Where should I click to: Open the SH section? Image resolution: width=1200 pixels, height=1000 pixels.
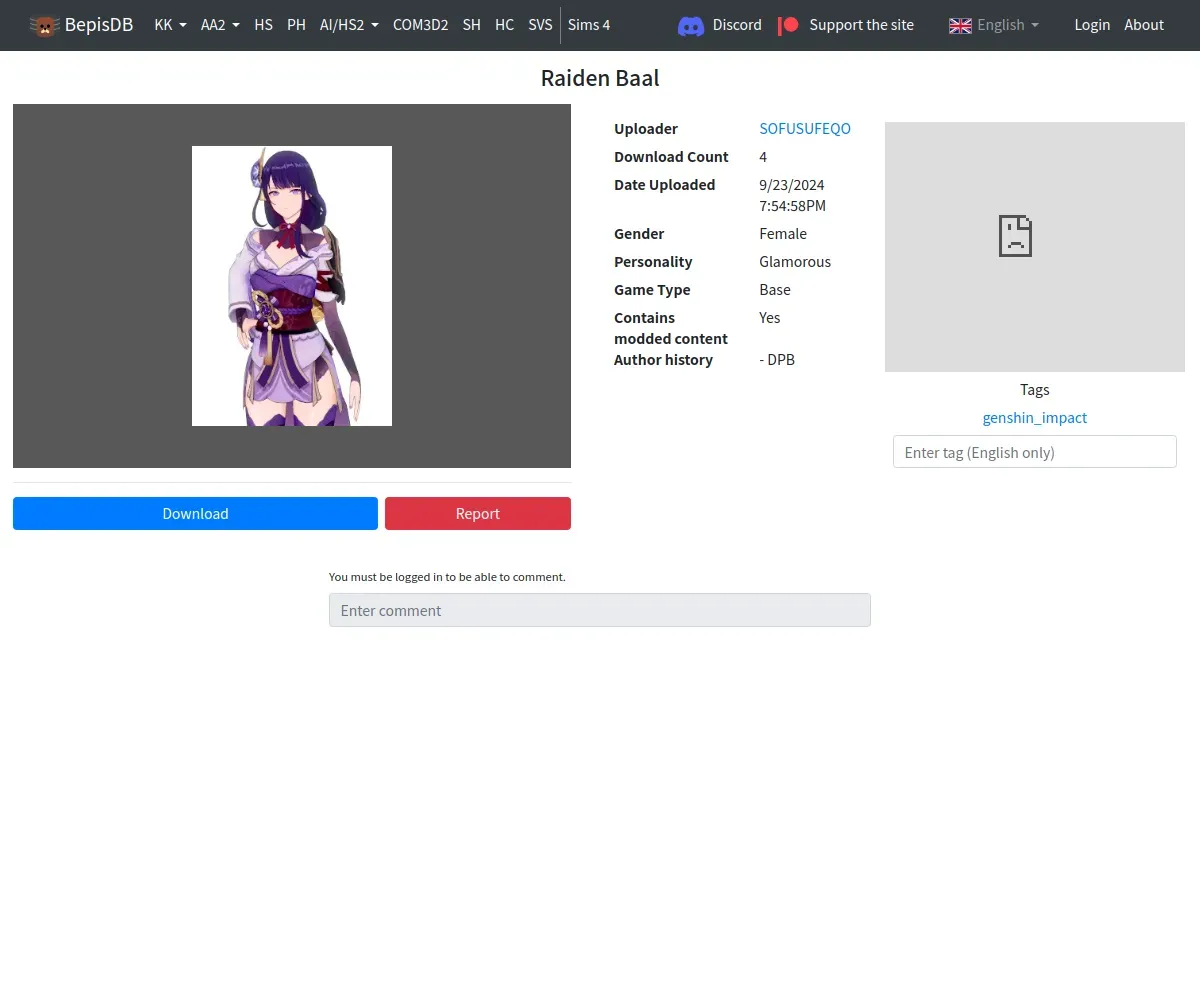tap(472, 25)
